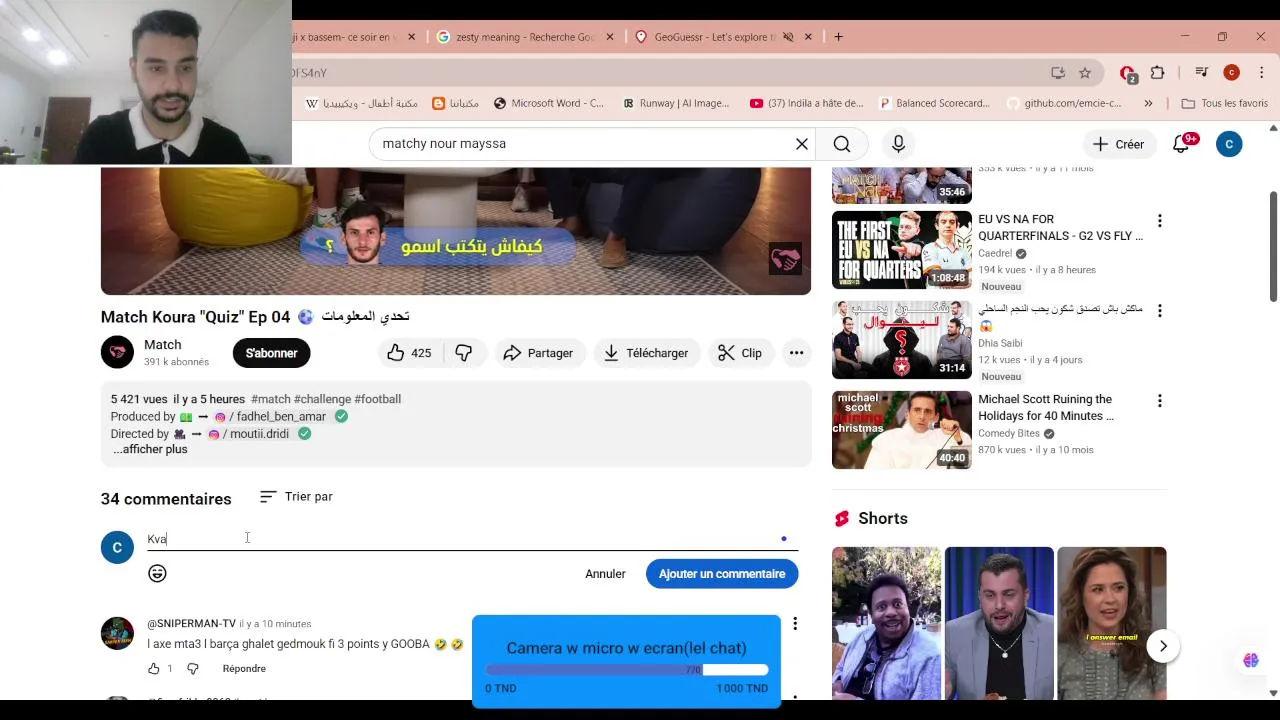Unmute the GeoGuessr tab audio icon

point(788,37)
